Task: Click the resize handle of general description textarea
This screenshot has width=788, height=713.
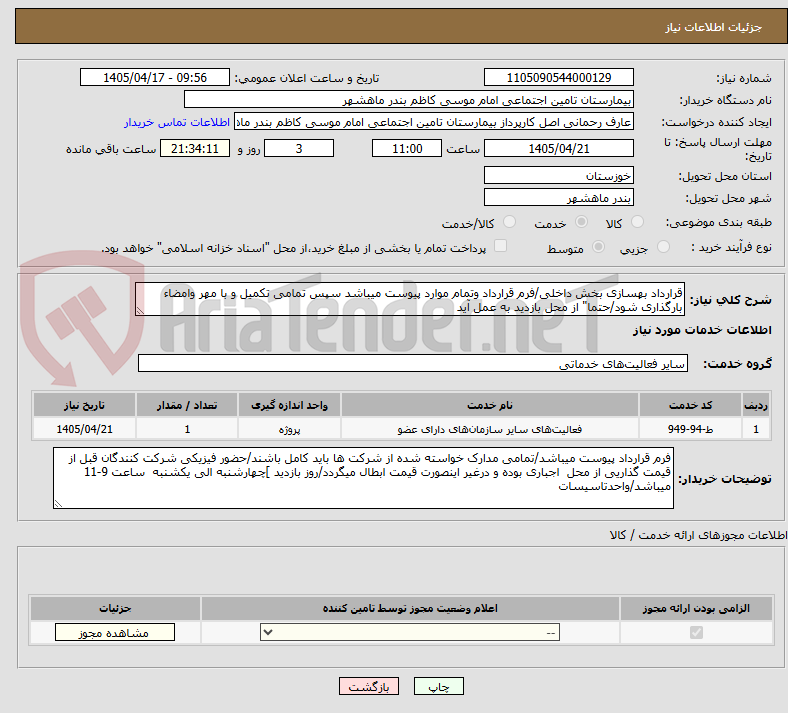Action: point(140,312)
